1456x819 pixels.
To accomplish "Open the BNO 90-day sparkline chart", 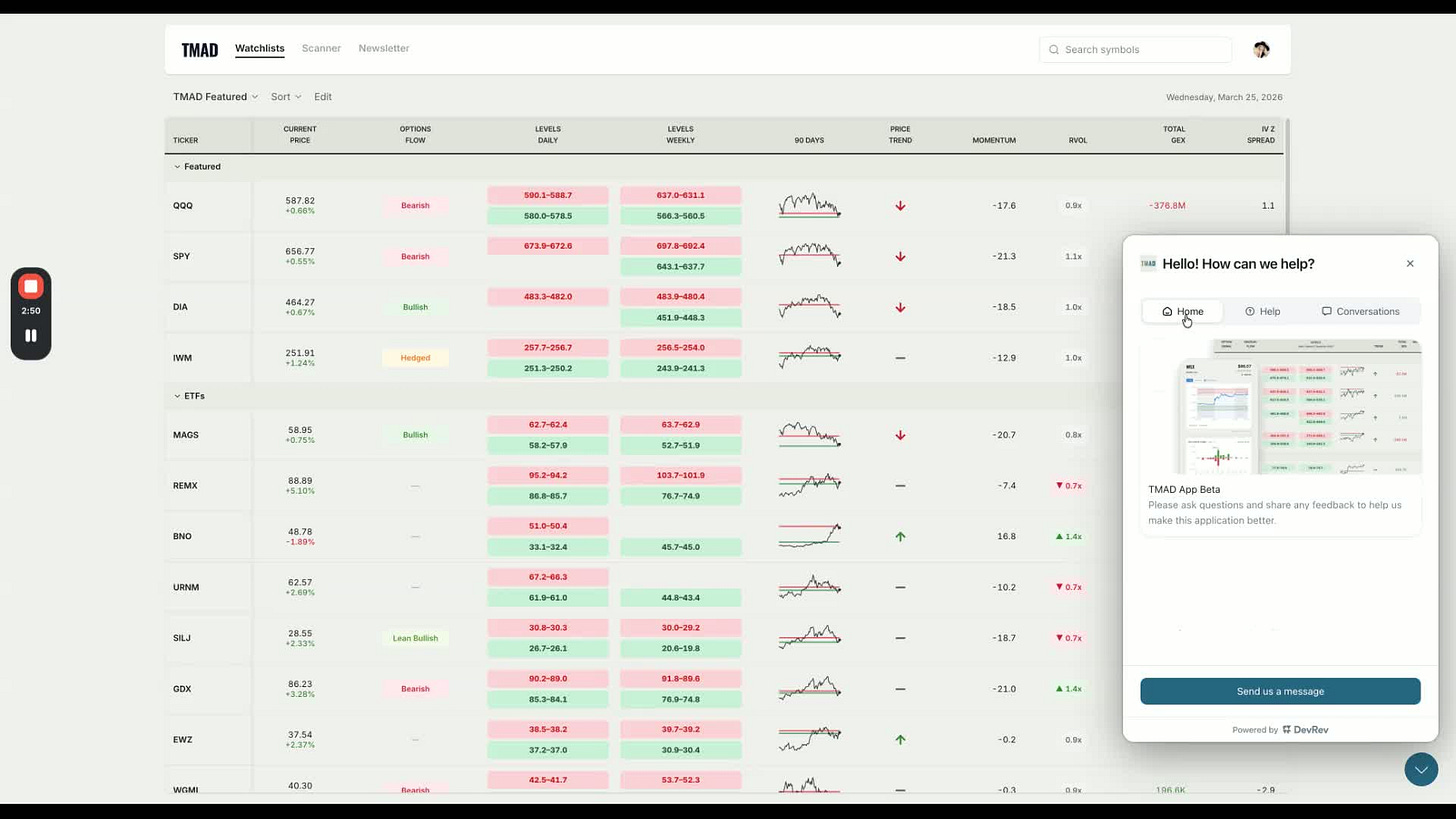I will pyautogui.click(x=809, y=536).
